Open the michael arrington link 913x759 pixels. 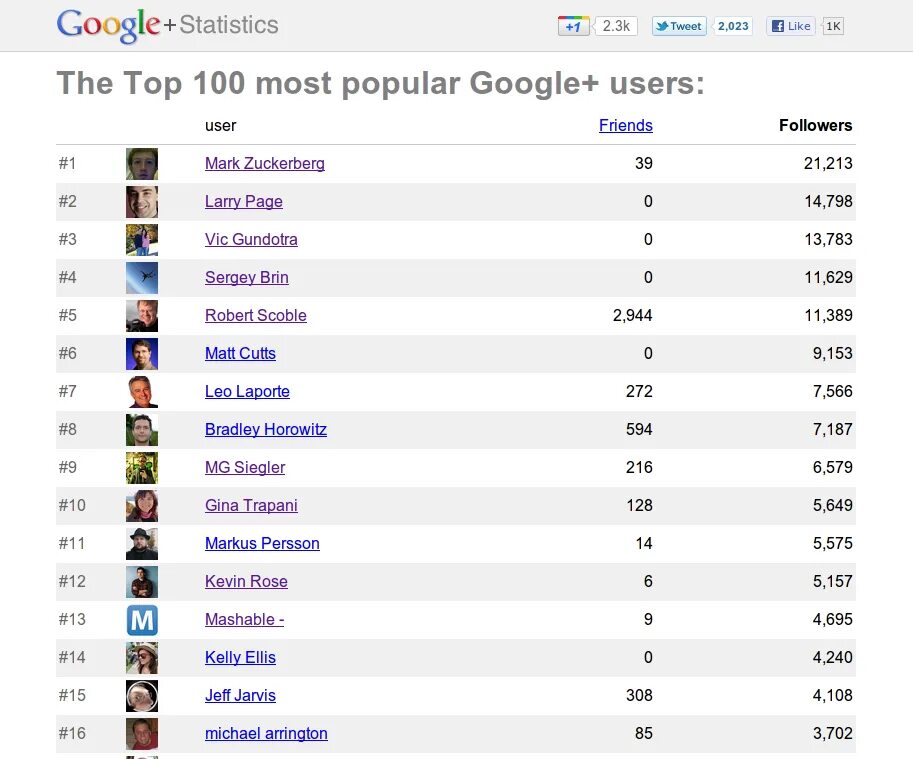(266, 733)
